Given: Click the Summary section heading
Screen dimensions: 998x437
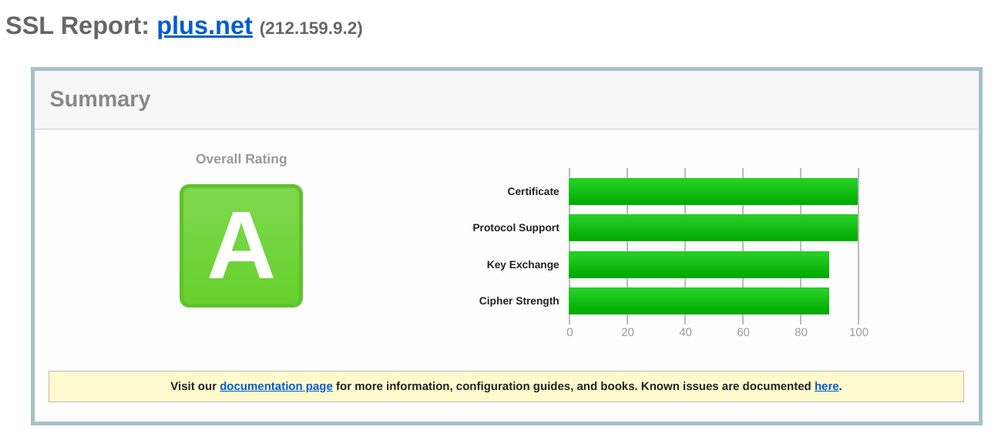Looking at the screenshot, I should point(100,99).
